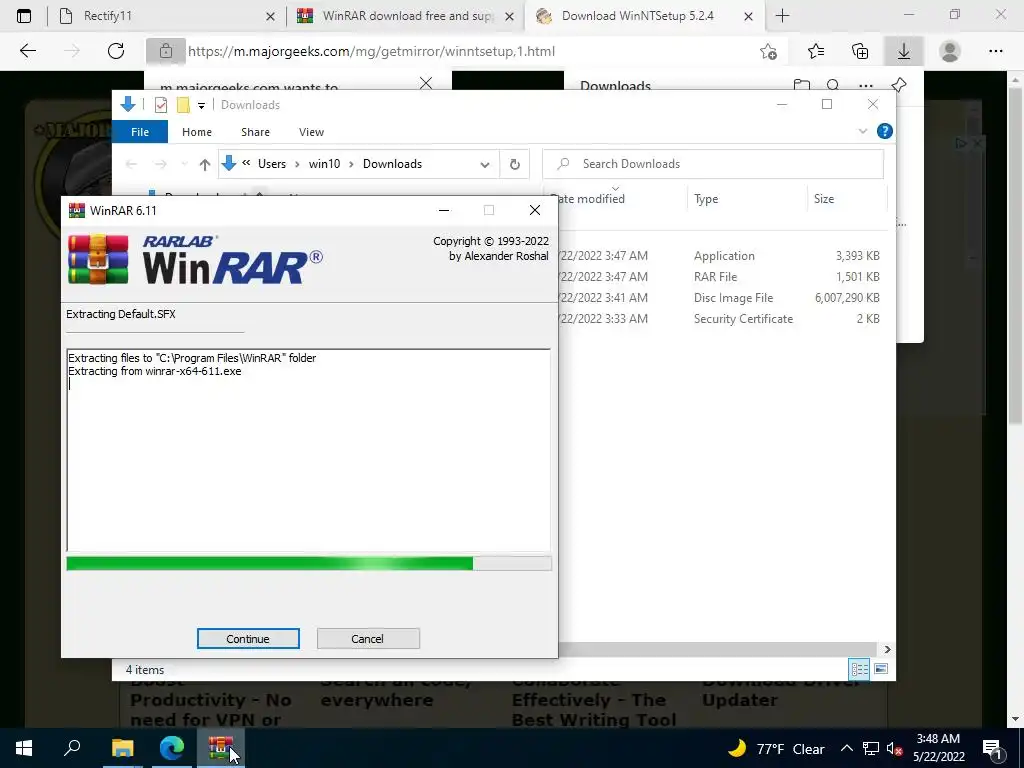1024x768 pixels.
Task: Click the WinRAR extraction log text box
Action: 308,450
